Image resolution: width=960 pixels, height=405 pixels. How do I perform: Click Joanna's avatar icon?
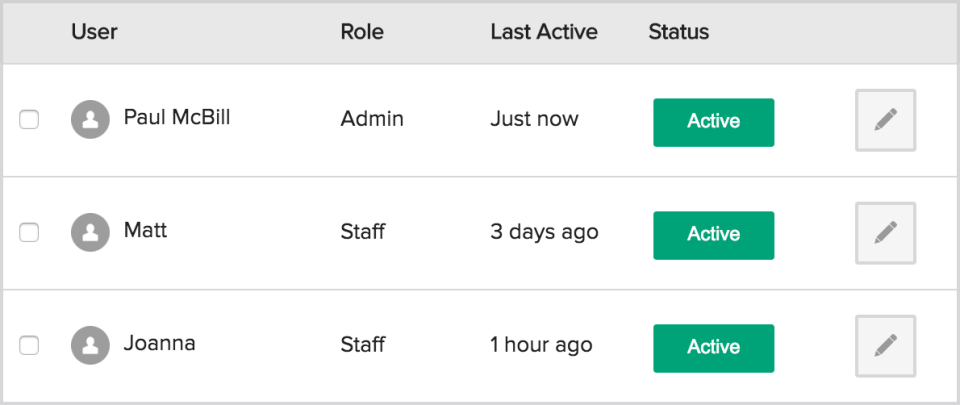(x=90, y=346)
